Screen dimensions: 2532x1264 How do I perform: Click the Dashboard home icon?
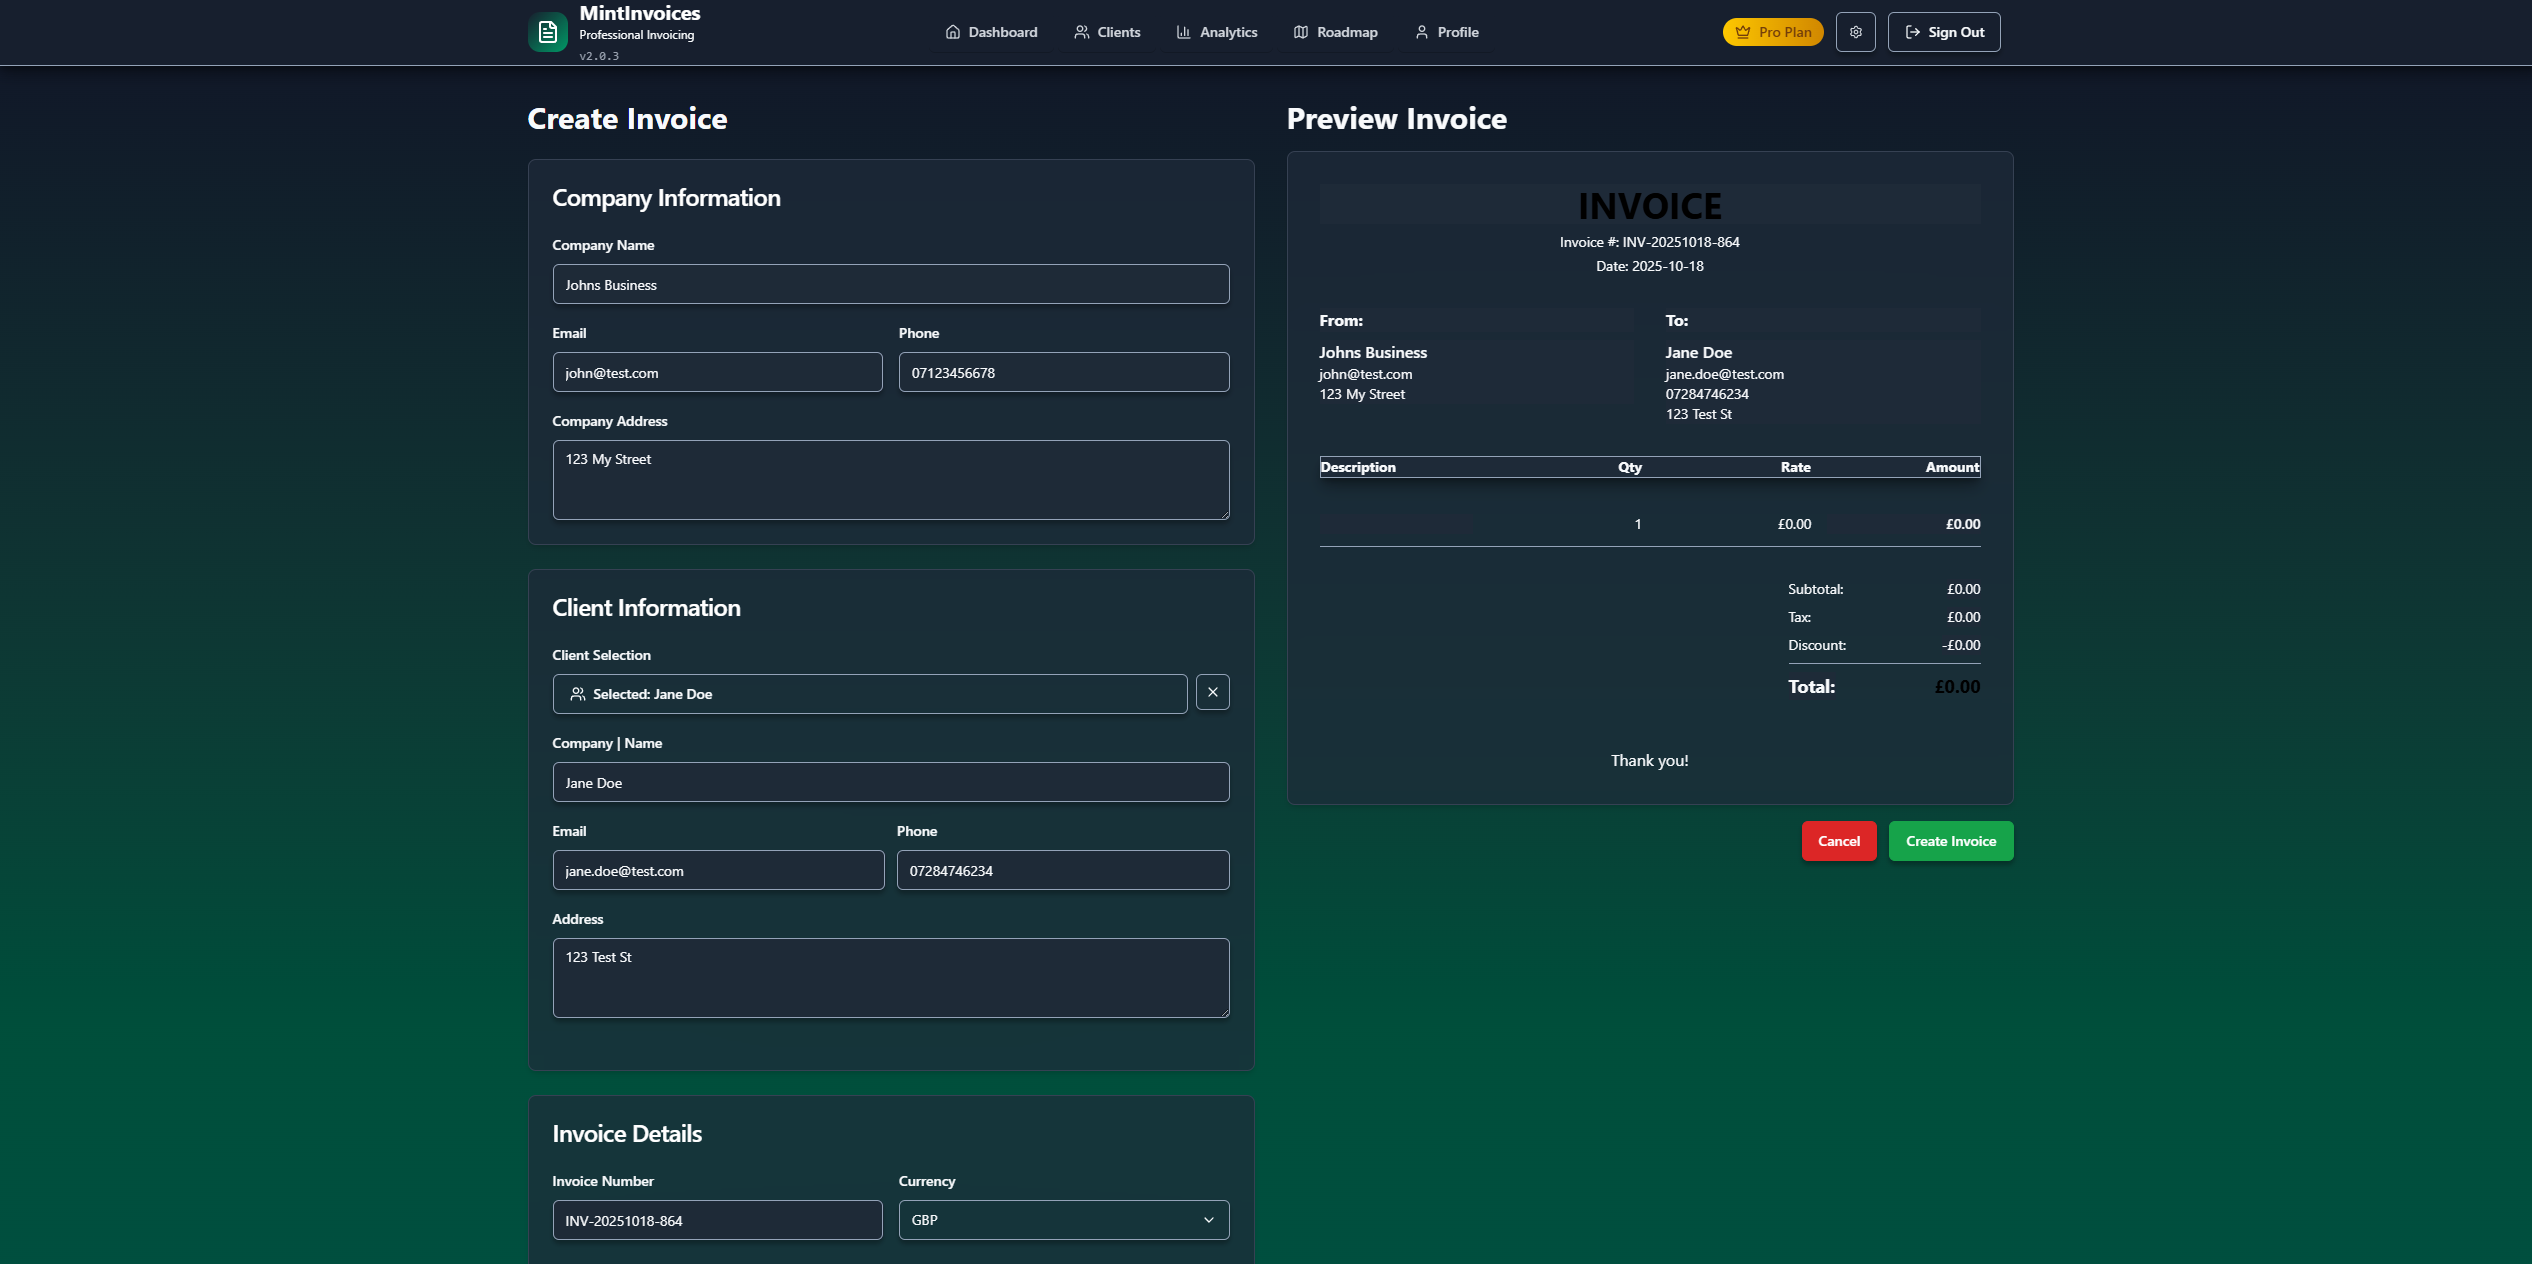click(952, 32)
